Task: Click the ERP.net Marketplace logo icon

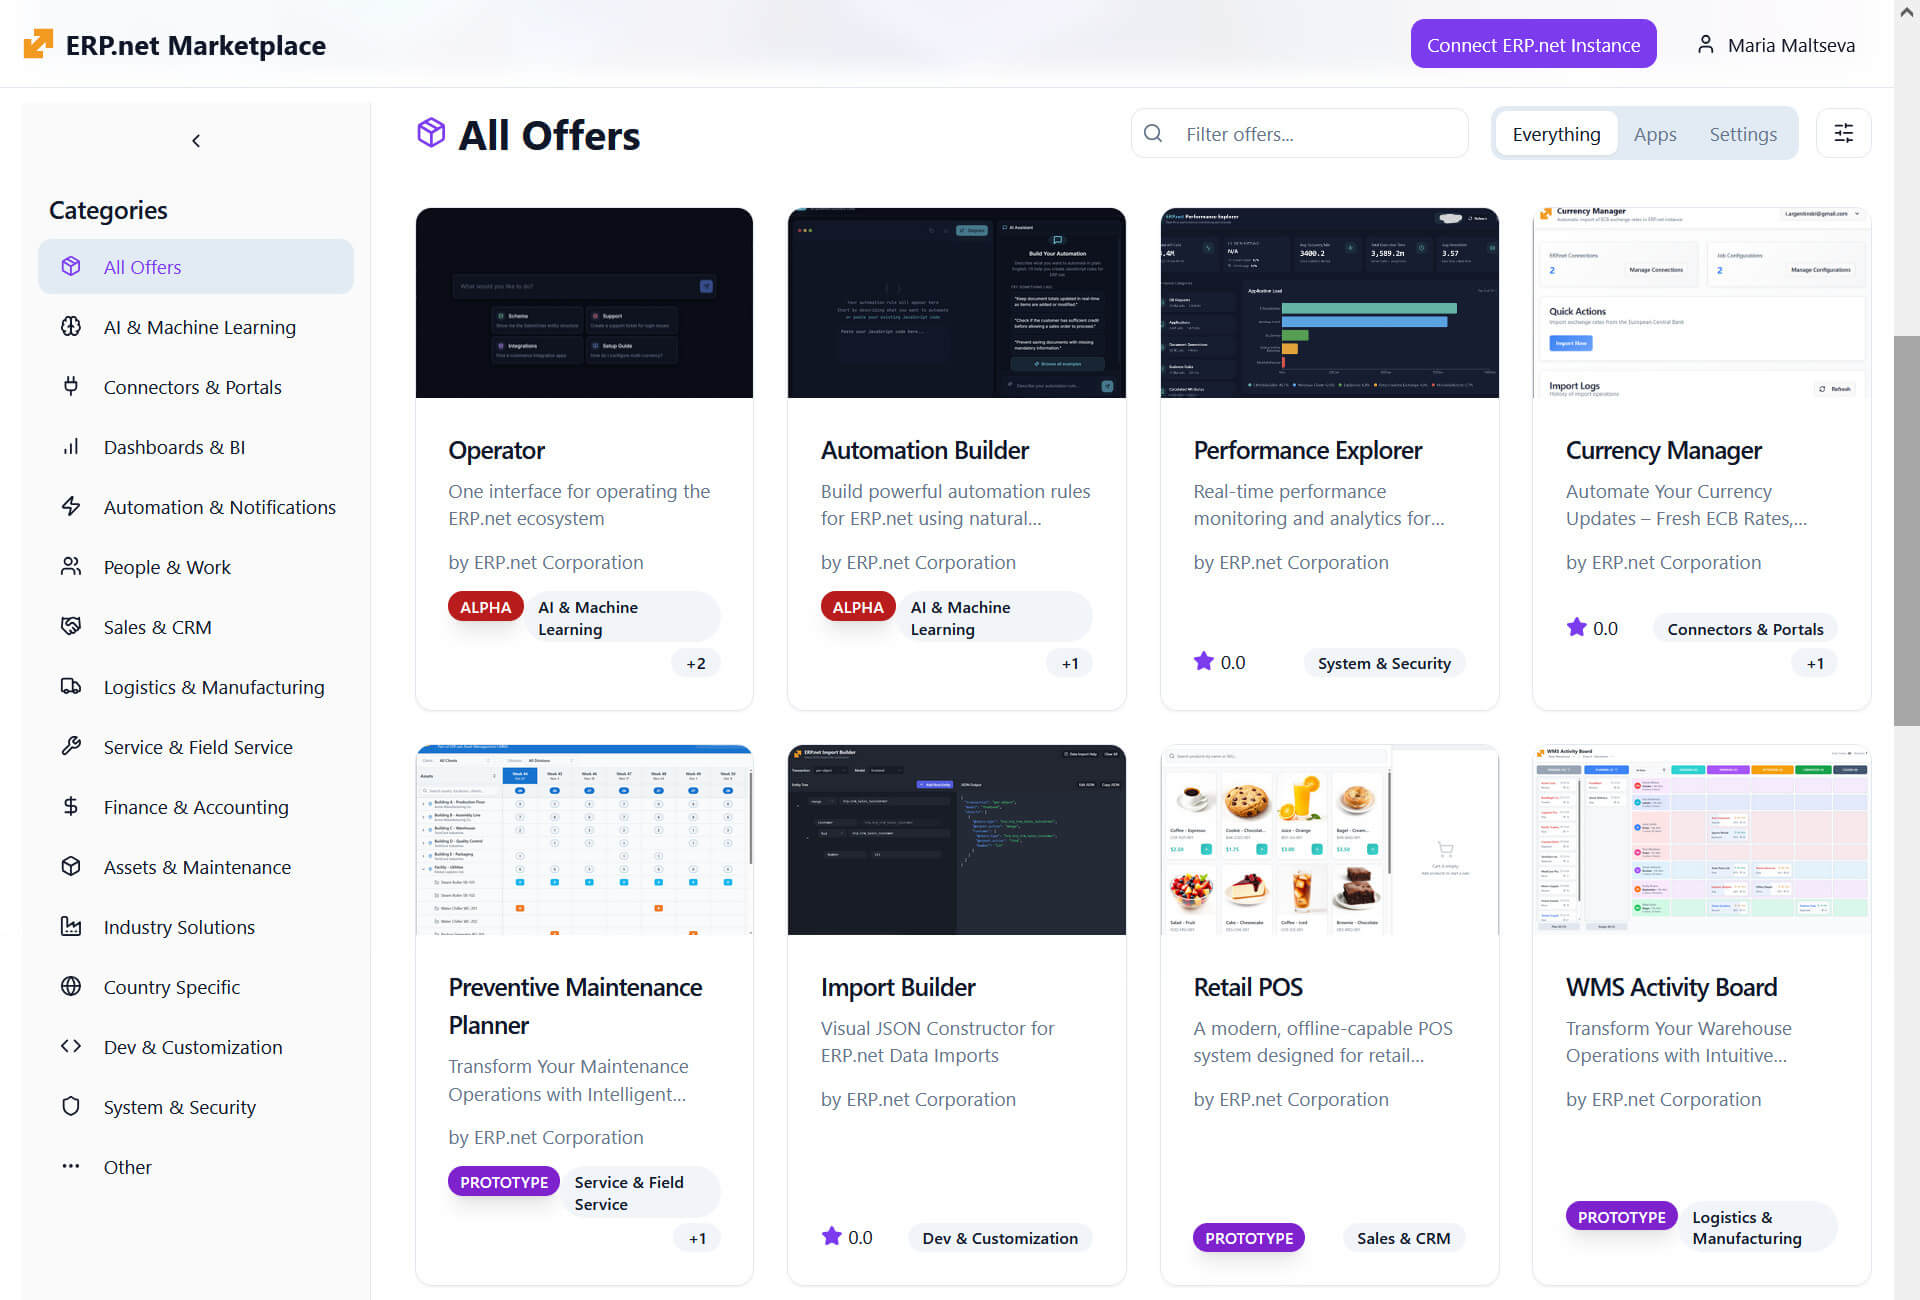Action: tap(38, 44)
